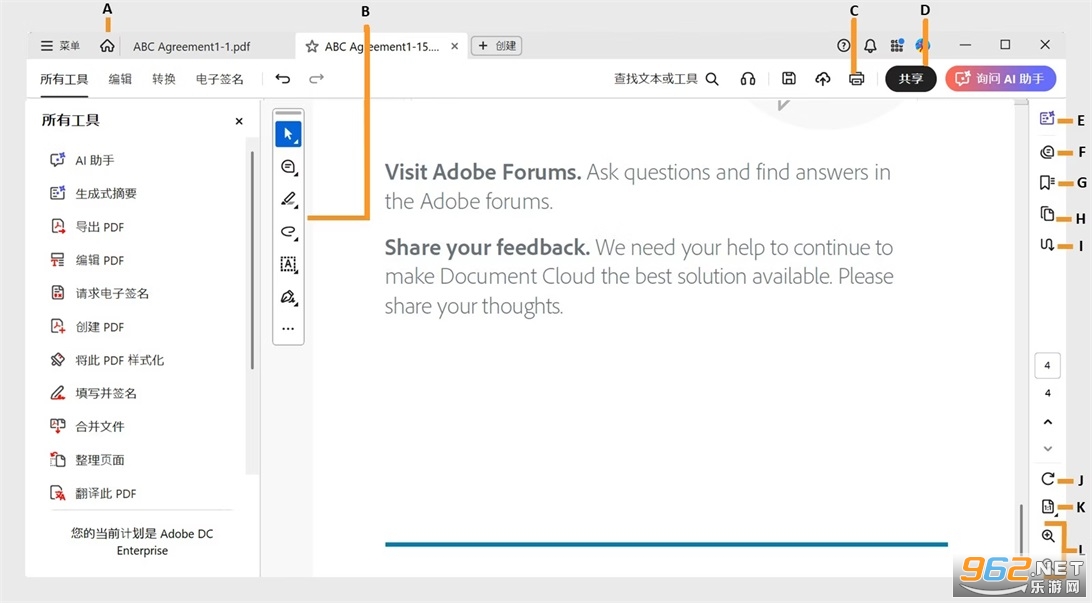Screen dimensions: 1092x603
Task: Upload file to cloud icon
Action: tap(822, 79)
